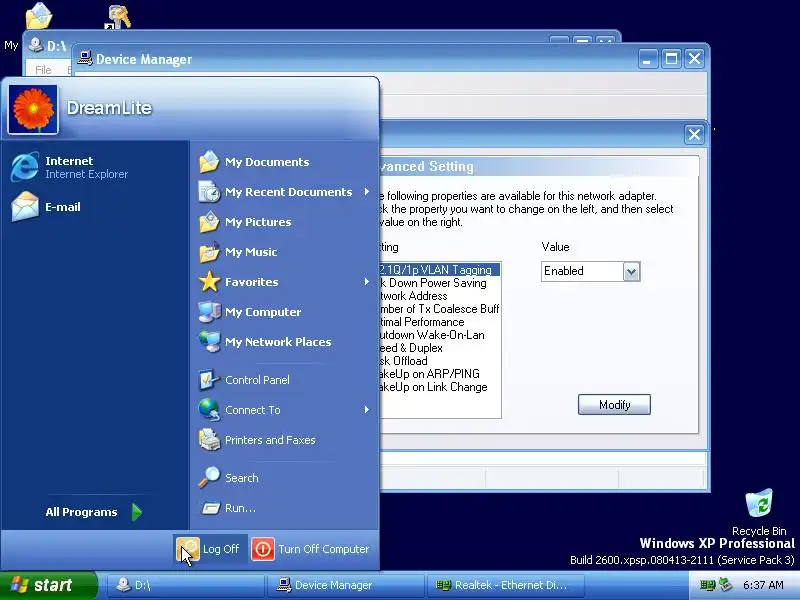Viewport: 800px width, 600px height.
Task: Open Control Panel
Action: [244, 380]
